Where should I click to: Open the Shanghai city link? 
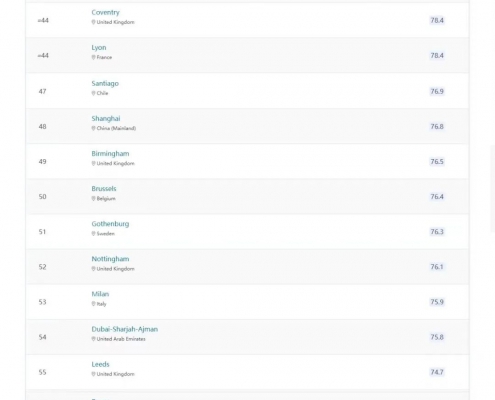(x=106, y=118)
